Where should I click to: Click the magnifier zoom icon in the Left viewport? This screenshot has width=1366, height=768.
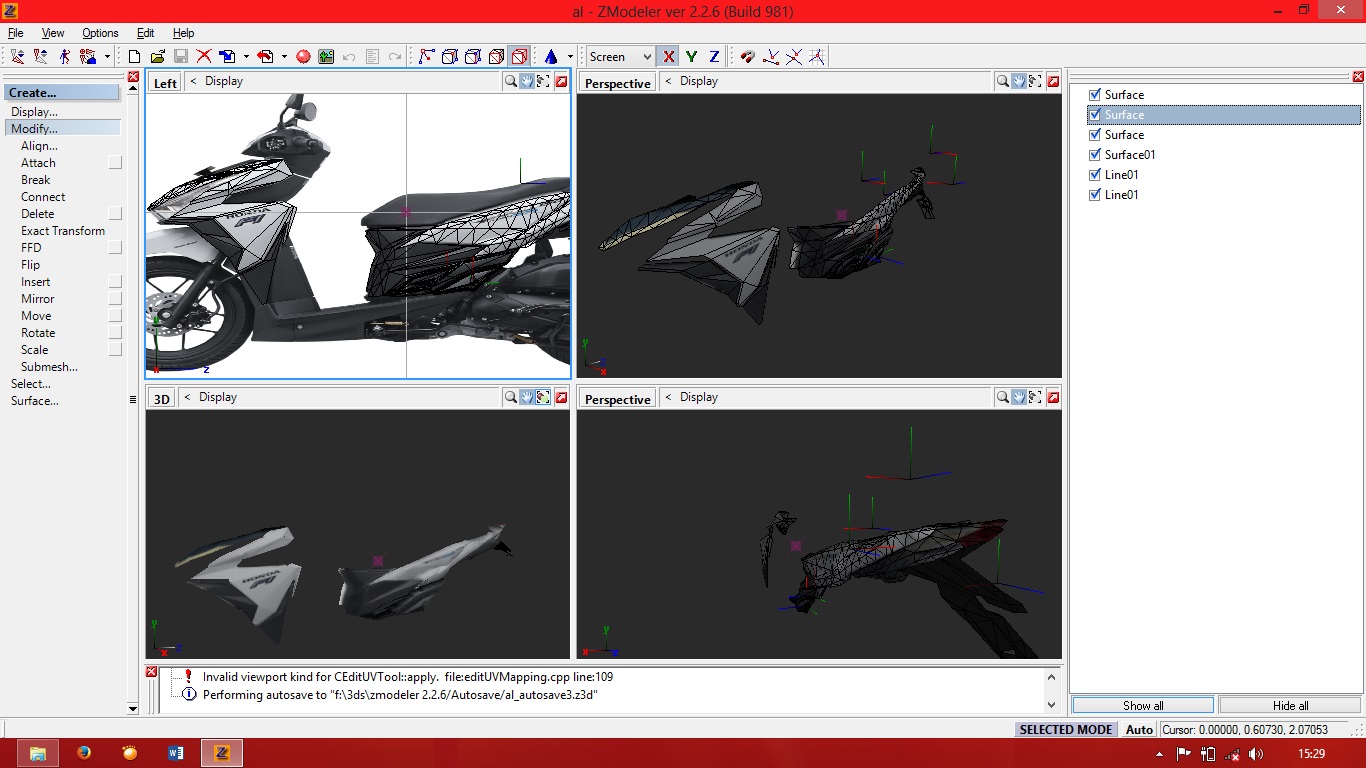click(x=510, y=81)
